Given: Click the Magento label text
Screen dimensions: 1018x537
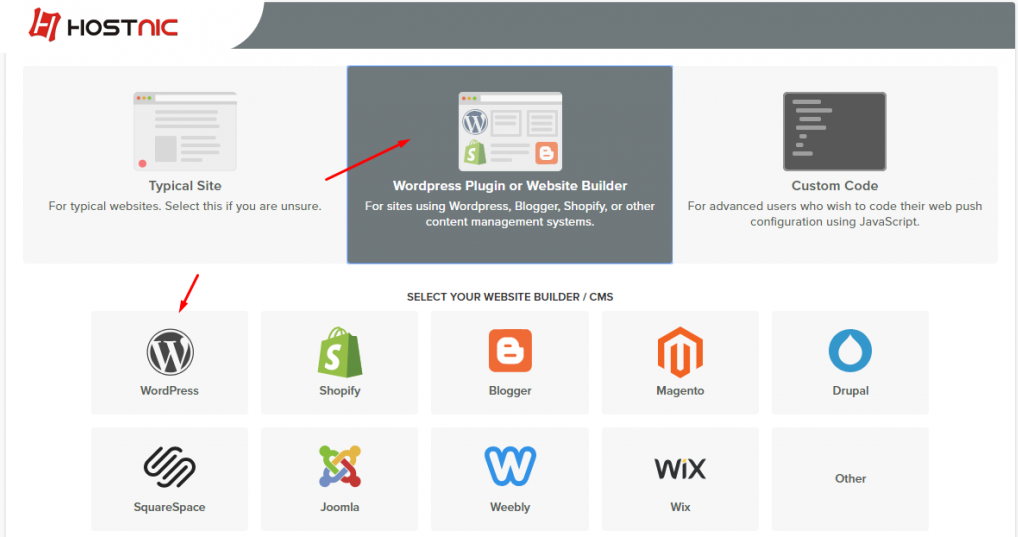Looking at the screenshot, I should [x=680, y=391].
